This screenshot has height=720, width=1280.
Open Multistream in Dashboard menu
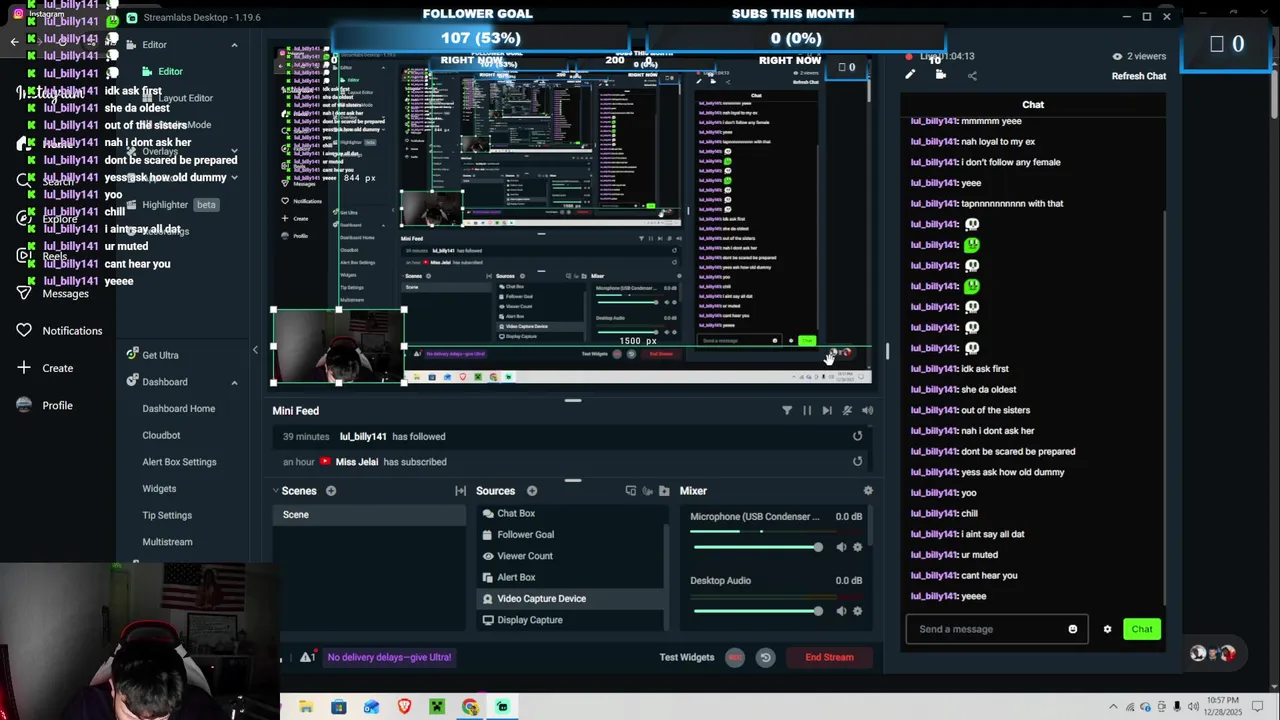(167, 542)
